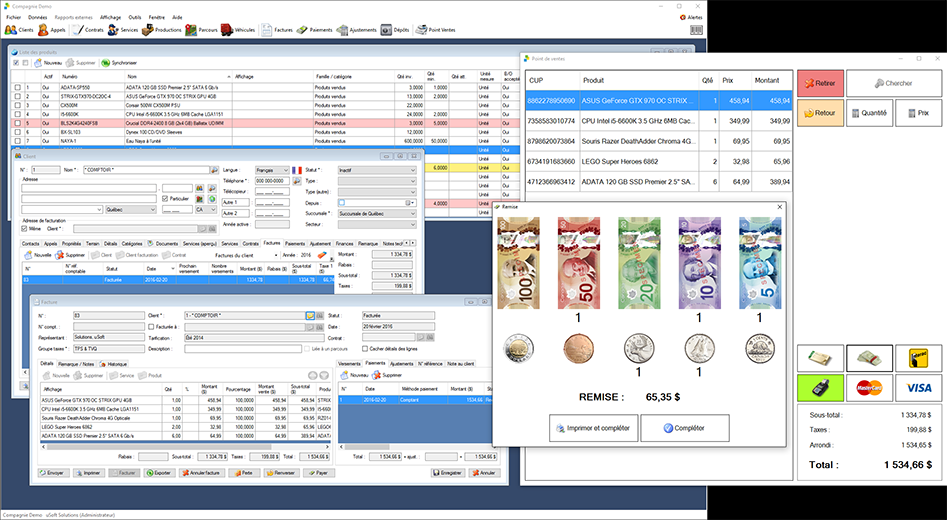The height and width of the screenshot is (520, 947).
Task: Click the Chercher button
Action: 894,83
